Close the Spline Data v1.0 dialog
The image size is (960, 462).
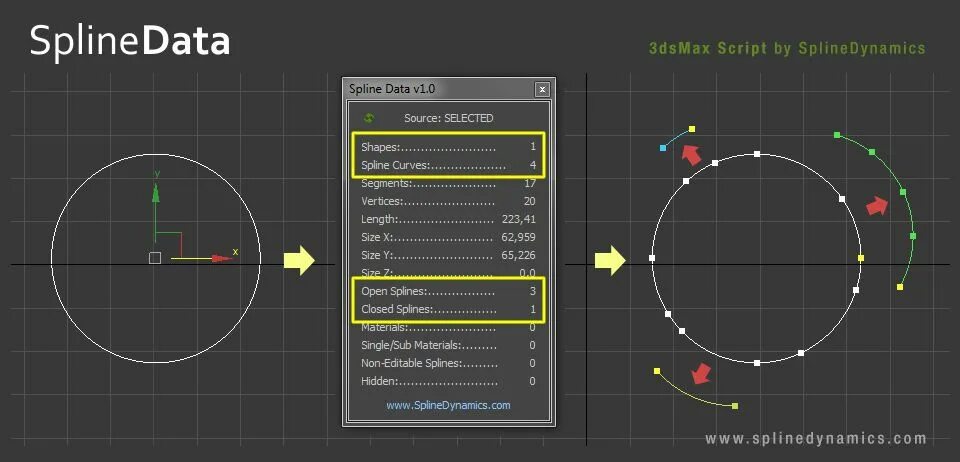click(x=542, y=89)
